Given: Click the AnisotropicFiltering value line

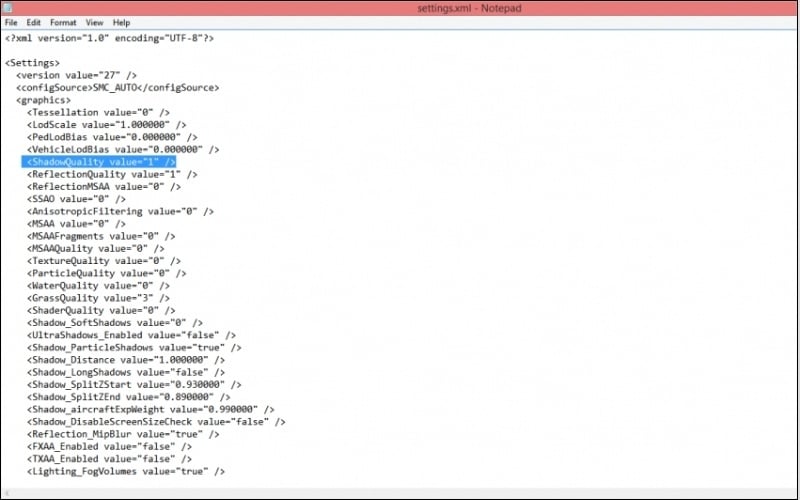Looking at the screenshot, I should [120, 211].
